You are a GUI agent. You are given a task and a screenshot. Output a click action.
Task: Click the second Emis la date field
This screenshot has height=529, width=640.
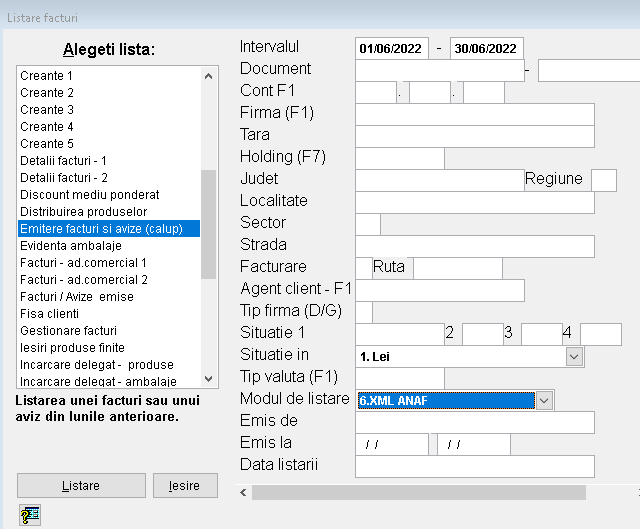click(x=474, y=445)
